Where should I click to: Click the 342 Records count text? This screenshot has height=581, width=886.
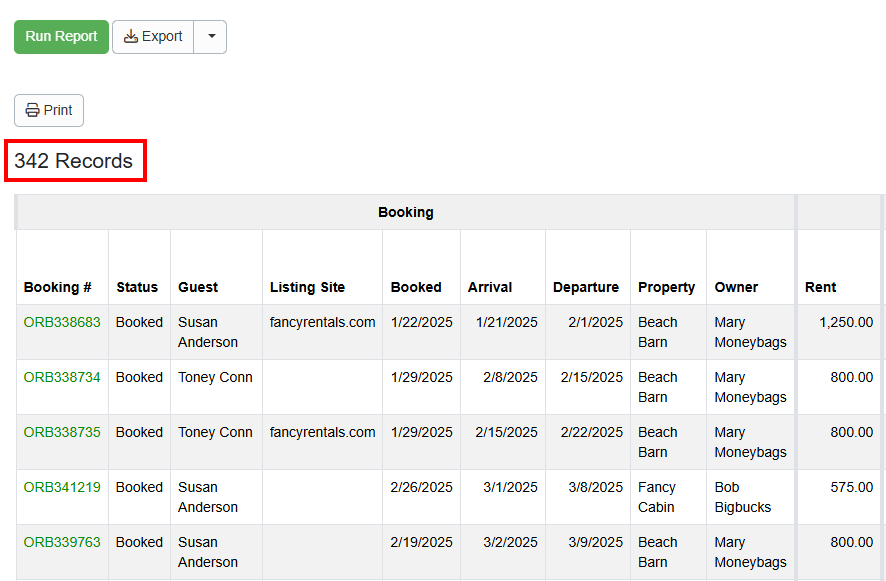coord(73,161)
